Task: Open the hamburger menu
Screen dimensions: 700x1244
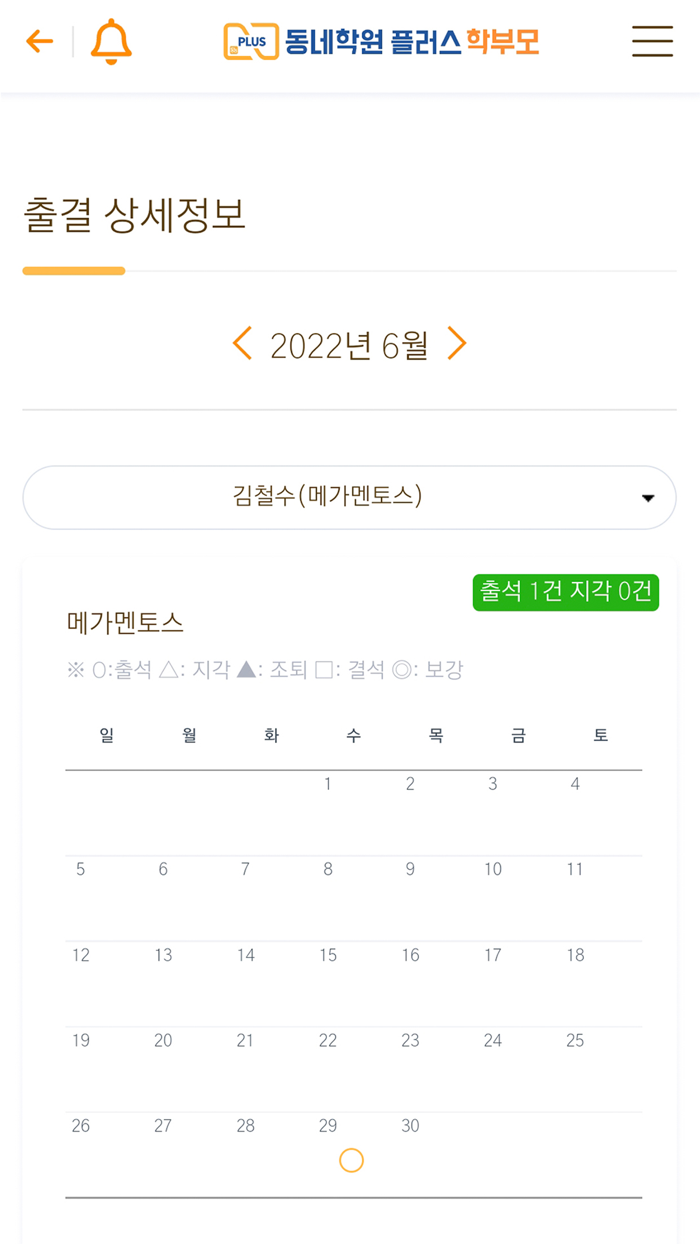Action: 653,42
